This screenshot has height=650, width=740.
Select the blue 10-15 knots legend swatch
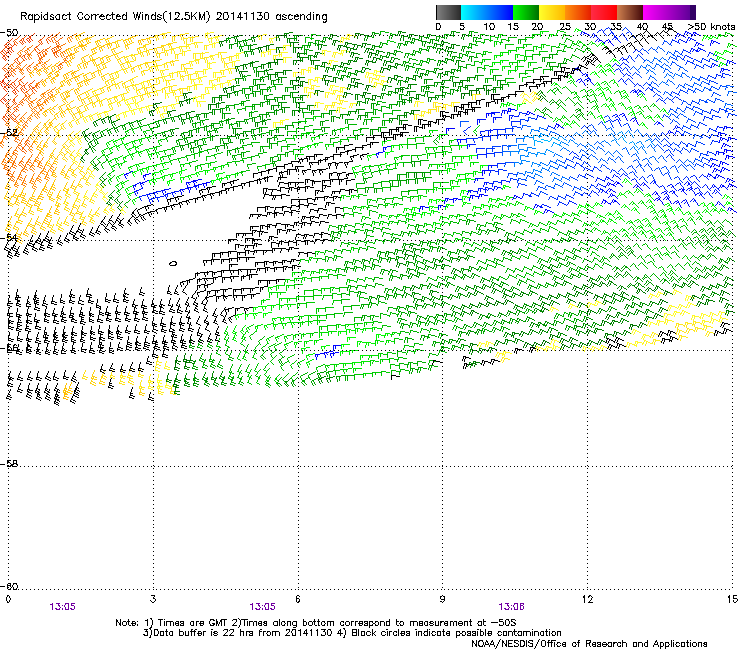500,12
